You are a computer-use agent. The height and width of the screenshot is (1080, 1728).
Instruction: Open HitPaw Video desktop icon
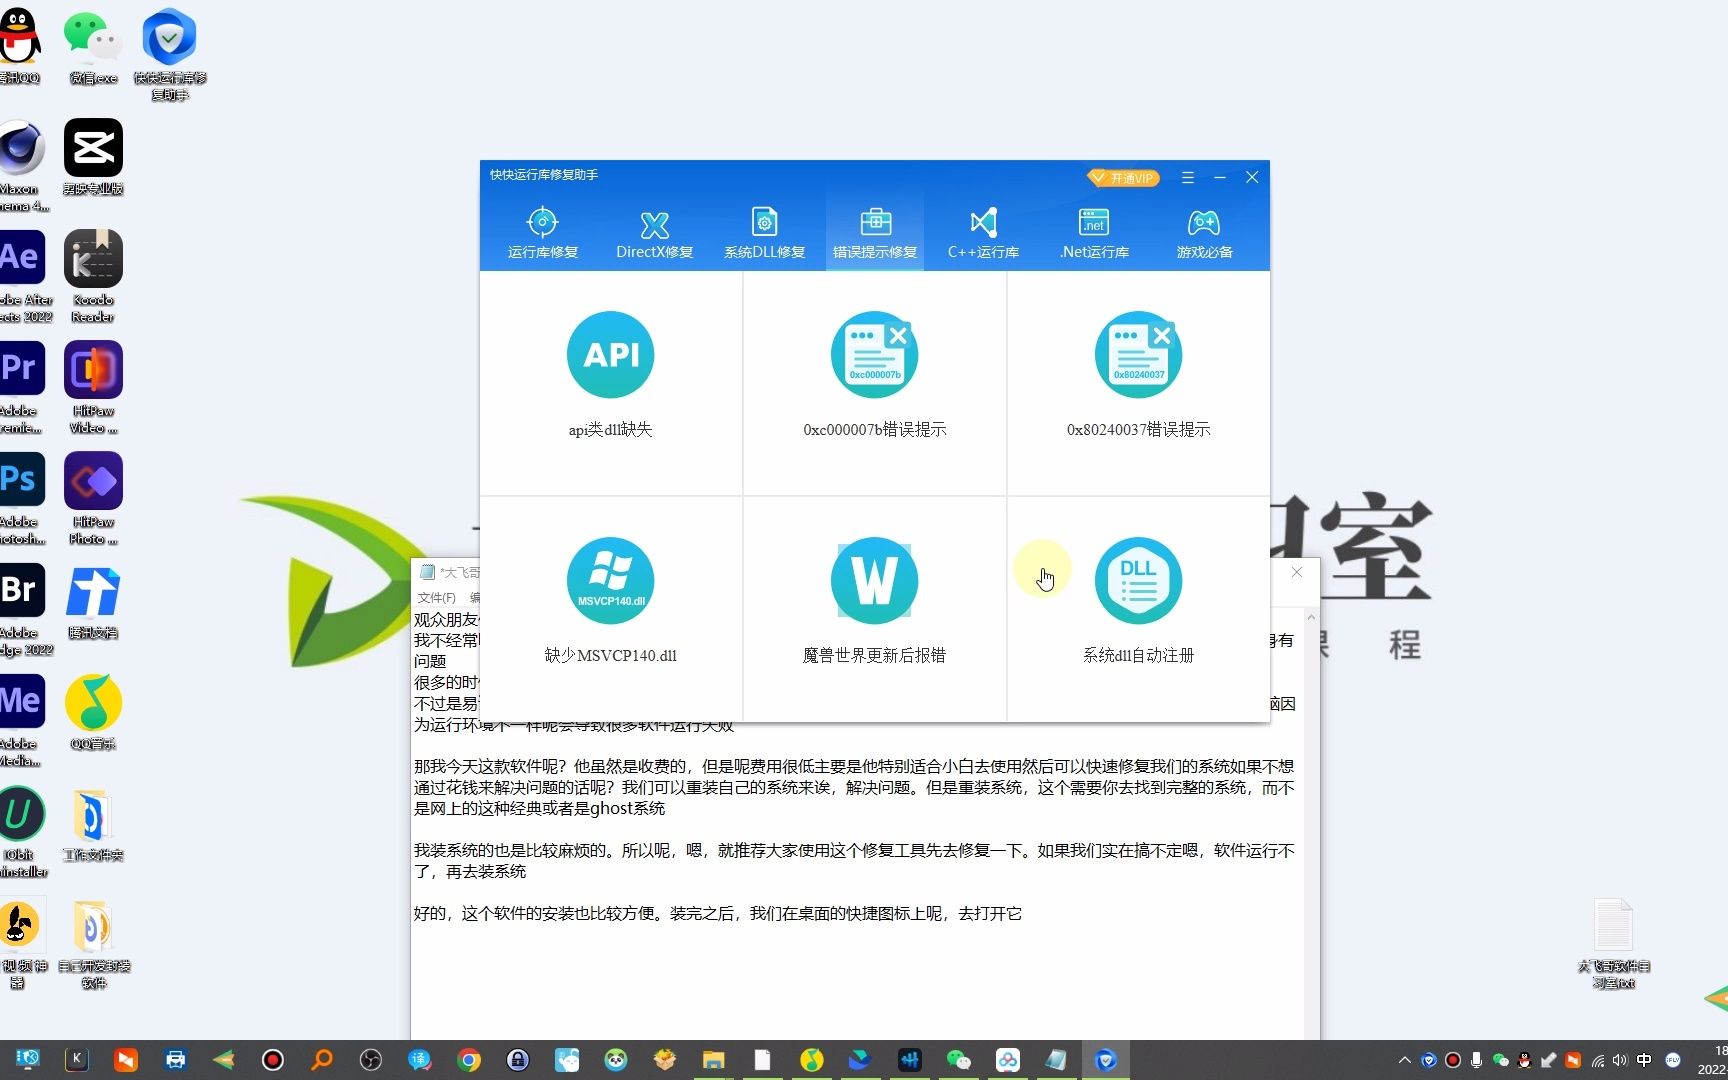93,388
